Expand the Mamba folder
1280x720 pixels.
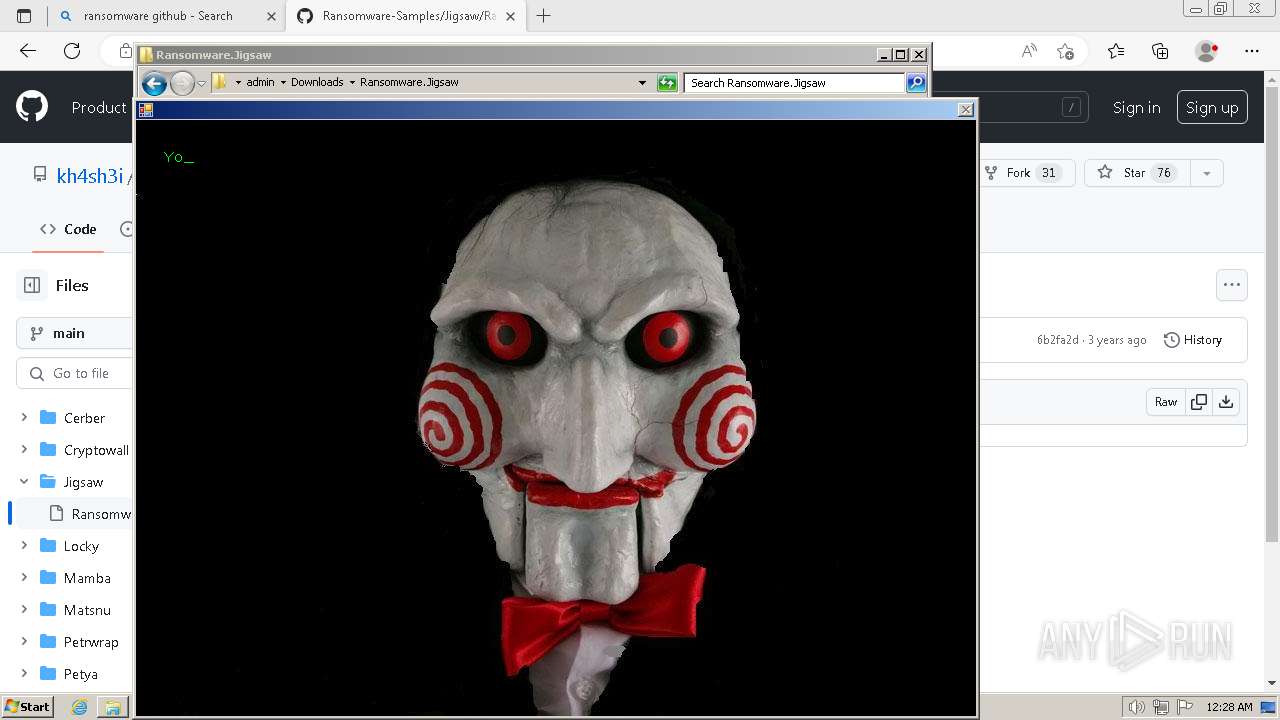[24, 577]
